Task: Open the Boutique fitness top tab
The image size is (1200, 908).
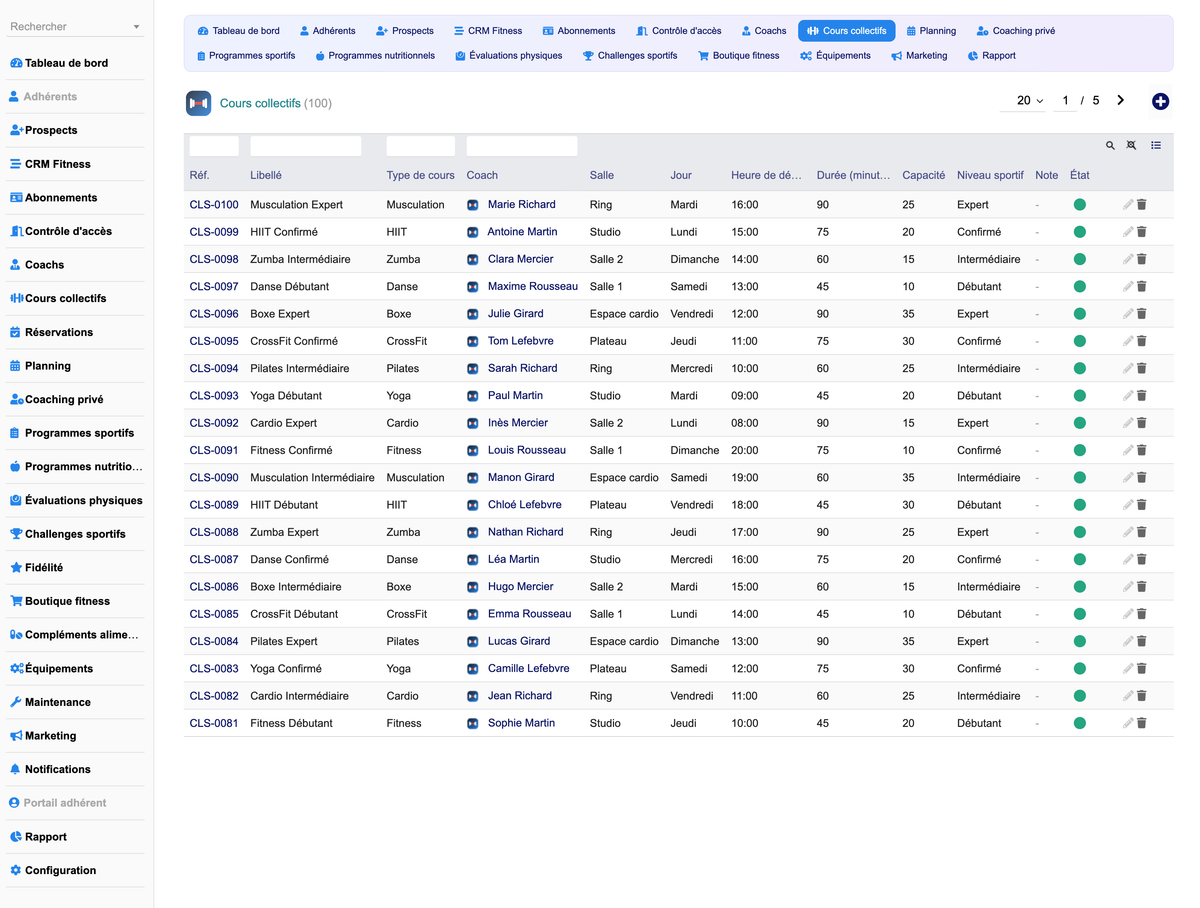Action: pyautogui.click(x=739, y=56)
